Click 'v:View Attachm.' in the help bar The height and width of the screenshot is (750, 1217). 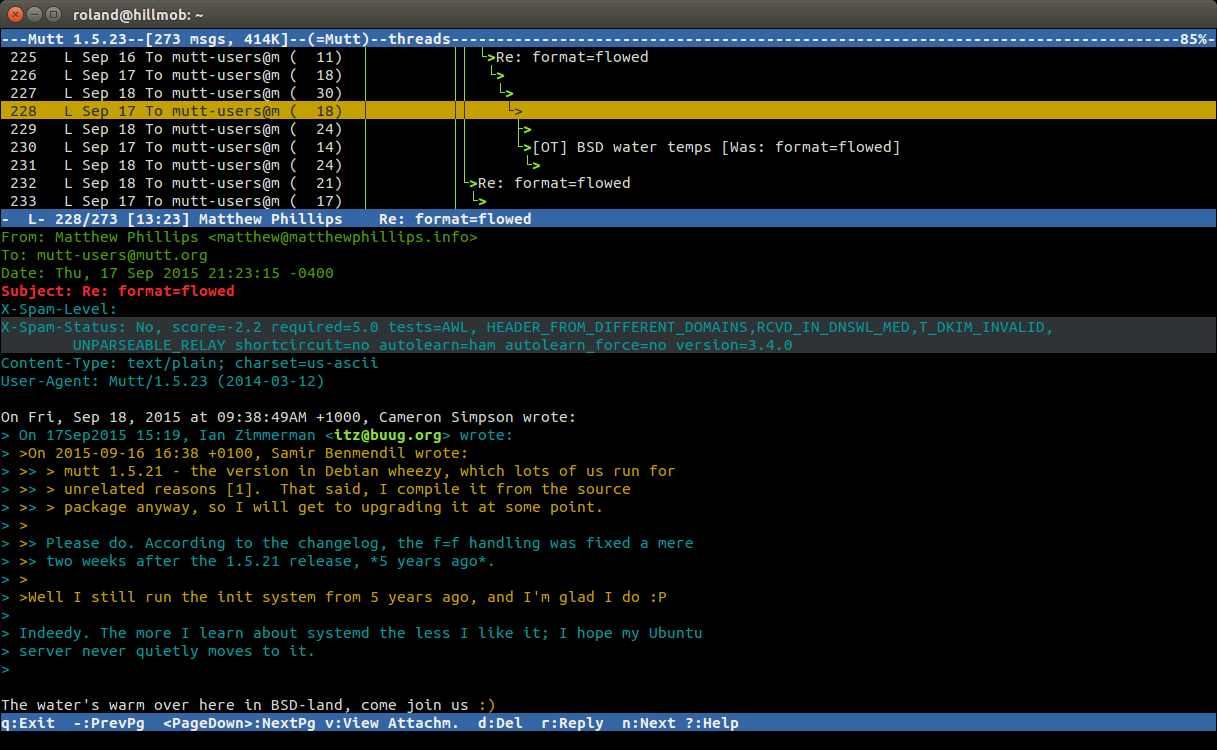click(392, 723)
